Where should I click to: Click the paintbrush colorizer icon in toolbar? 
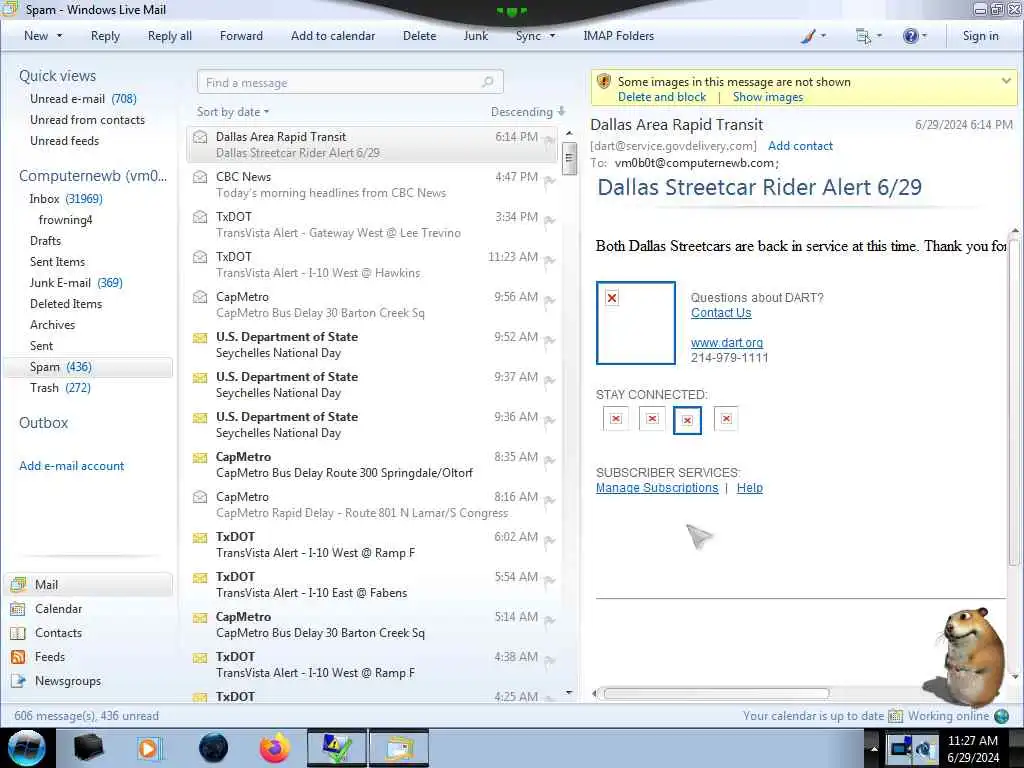808,37
